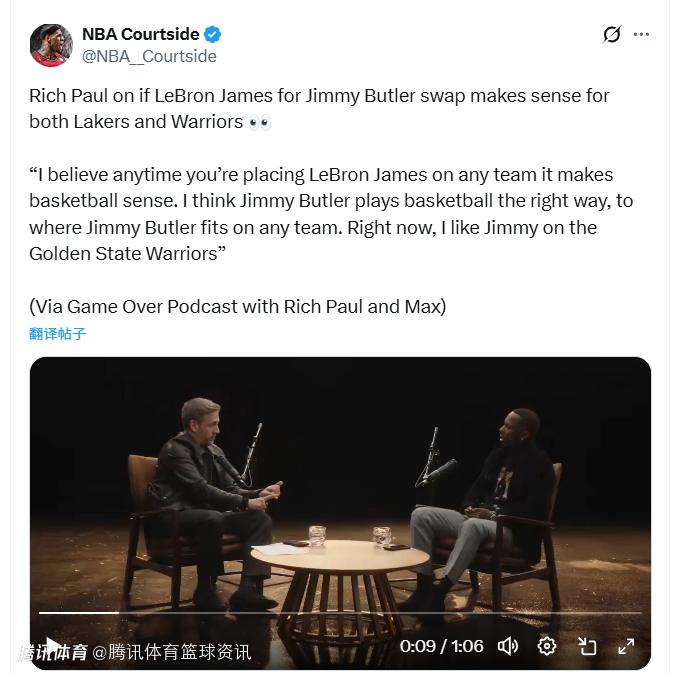
Task: Open video settings via the gear icon
Action: click(x=547, y=646)
